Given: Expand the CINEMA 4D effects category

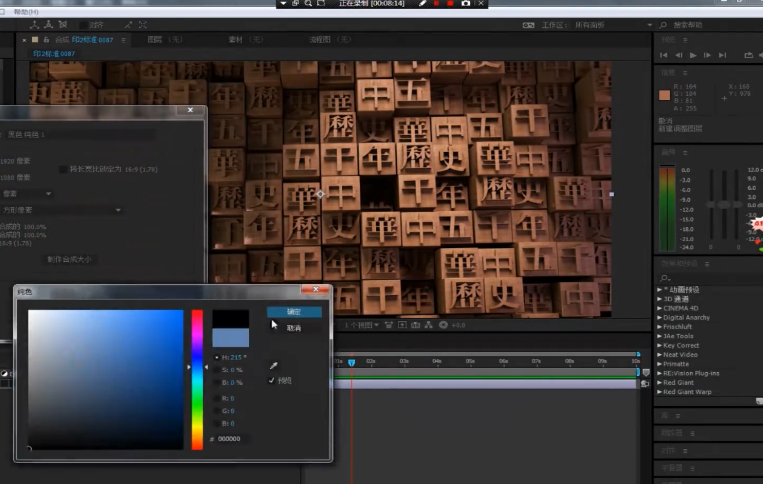Looking at the screenshot, I should (659, 308).
